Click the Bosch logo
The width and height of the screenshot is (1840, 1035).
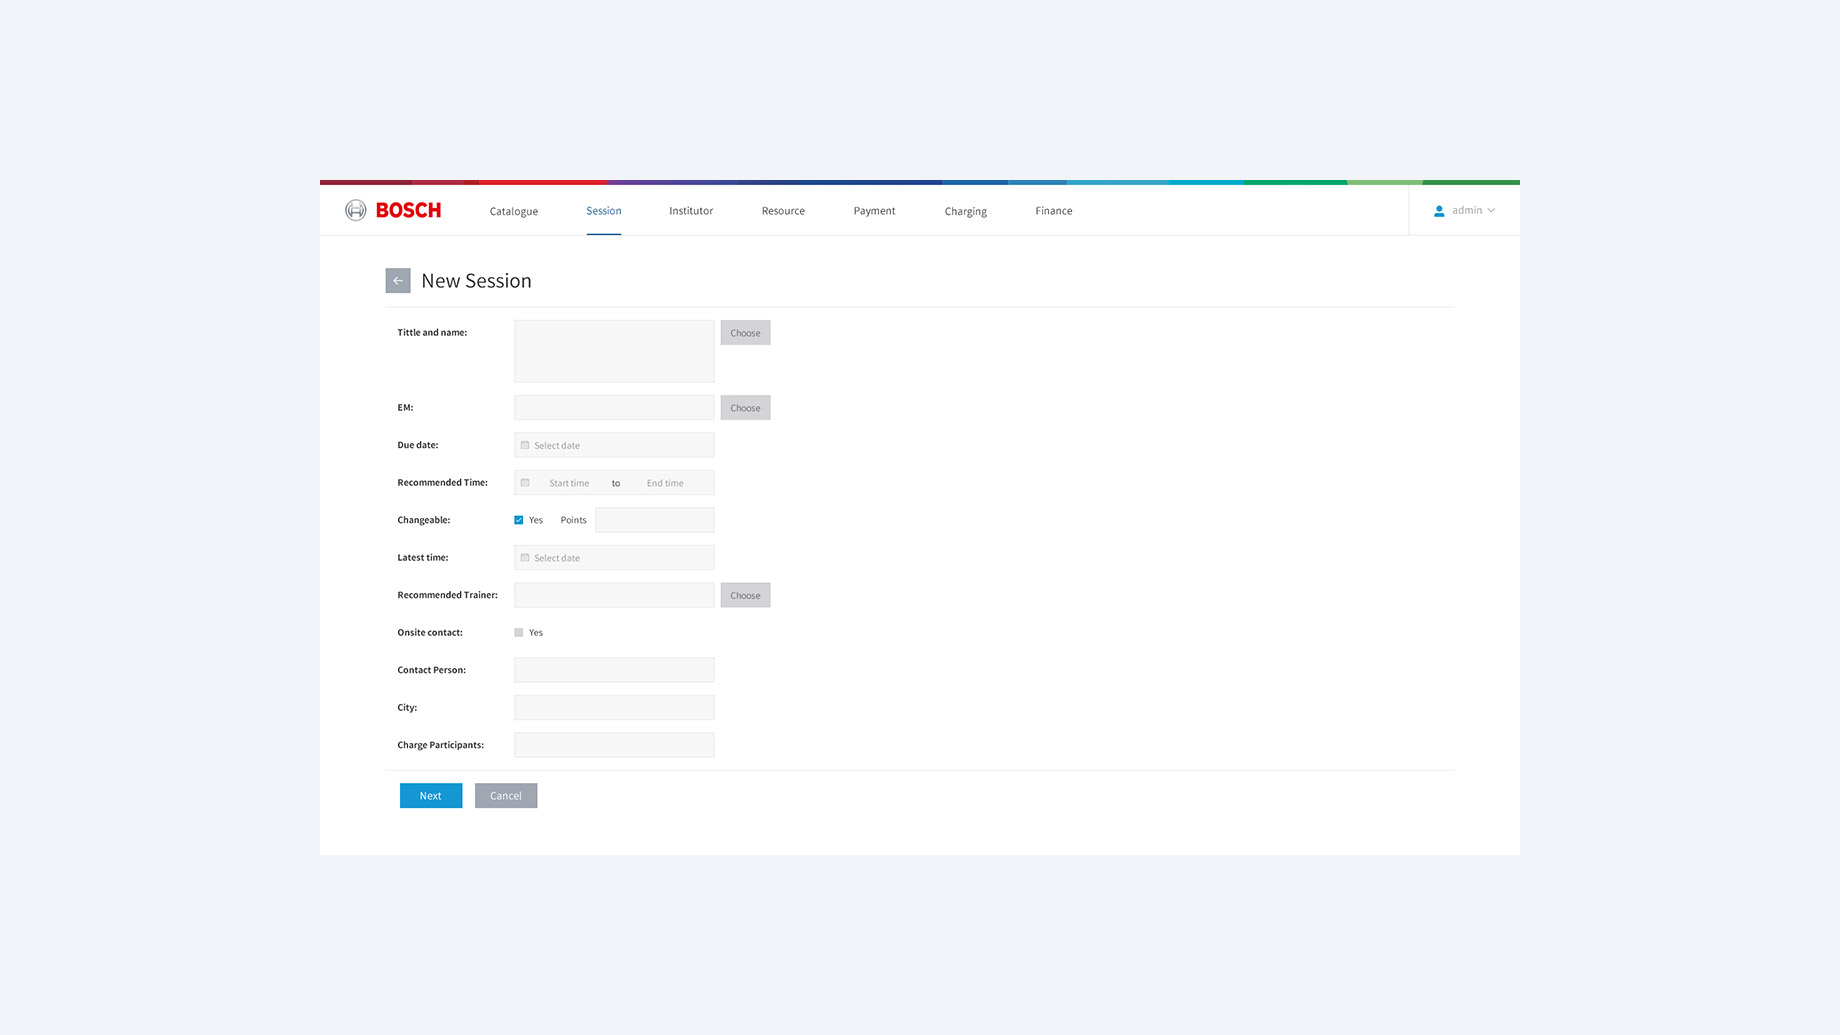coord(393,210)
